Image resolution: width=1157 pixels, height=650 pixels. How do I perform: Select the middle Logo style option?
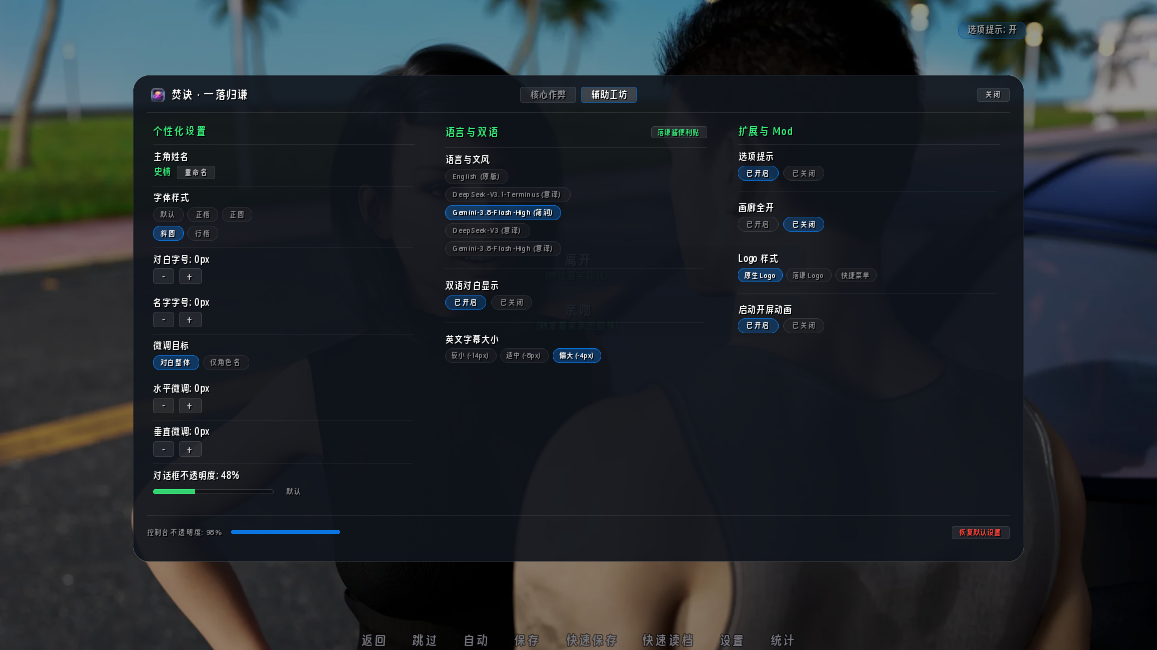click(x=808, y=275)
